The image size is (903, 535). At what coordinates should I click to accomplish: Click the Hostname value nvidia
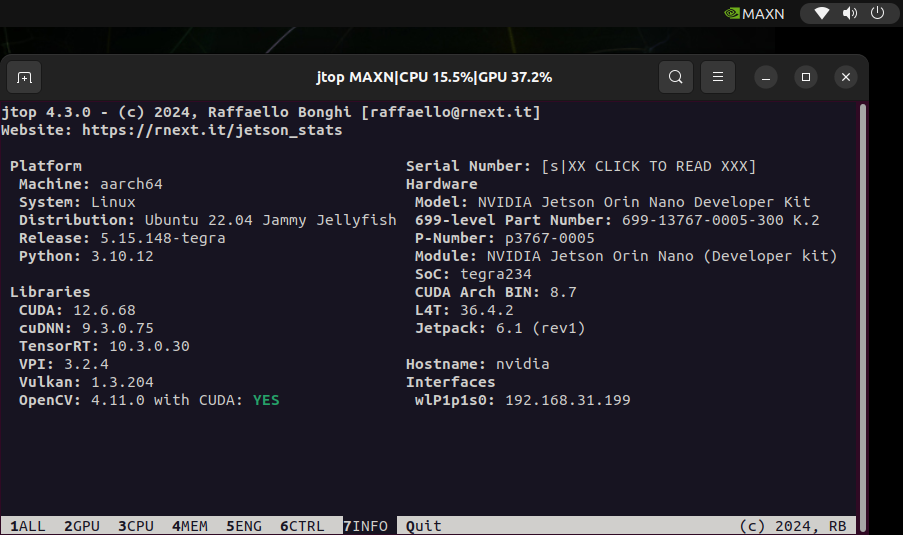coord(522,364)
